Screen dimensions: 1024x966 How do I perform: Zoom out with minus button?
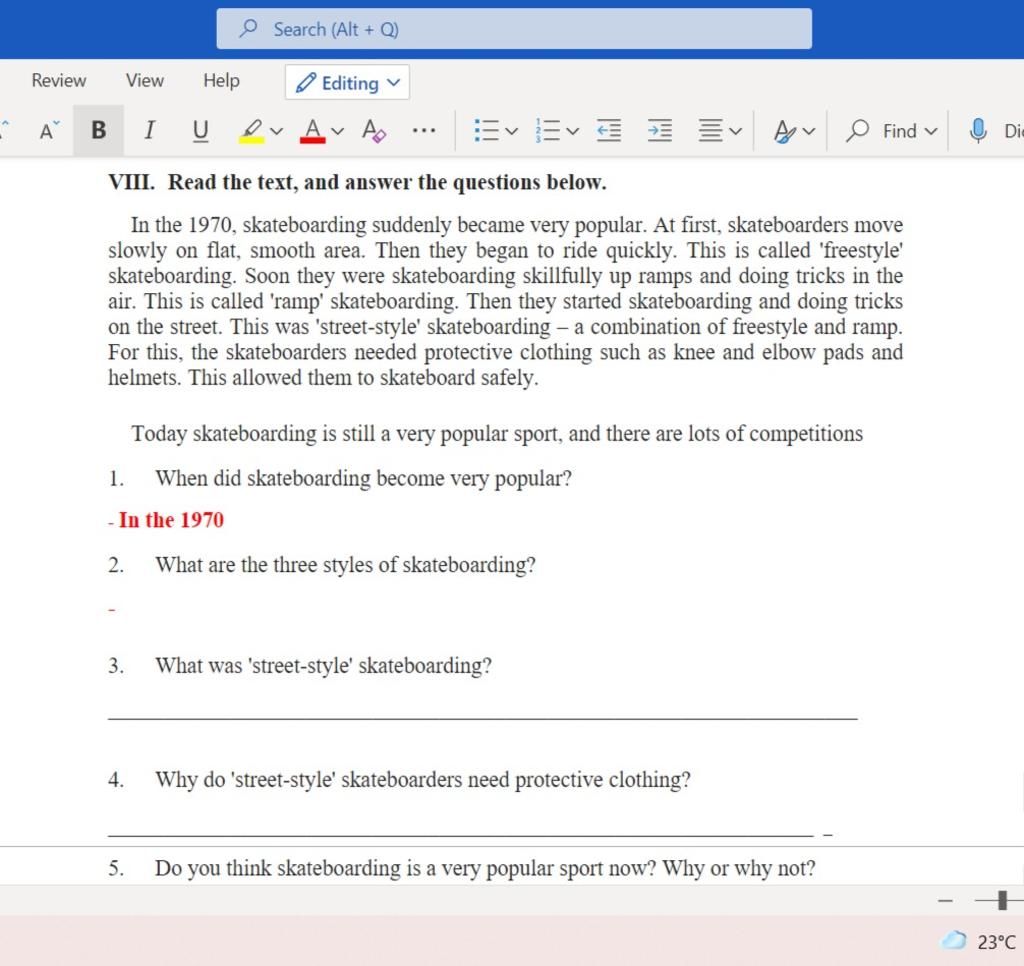(945, 901)
